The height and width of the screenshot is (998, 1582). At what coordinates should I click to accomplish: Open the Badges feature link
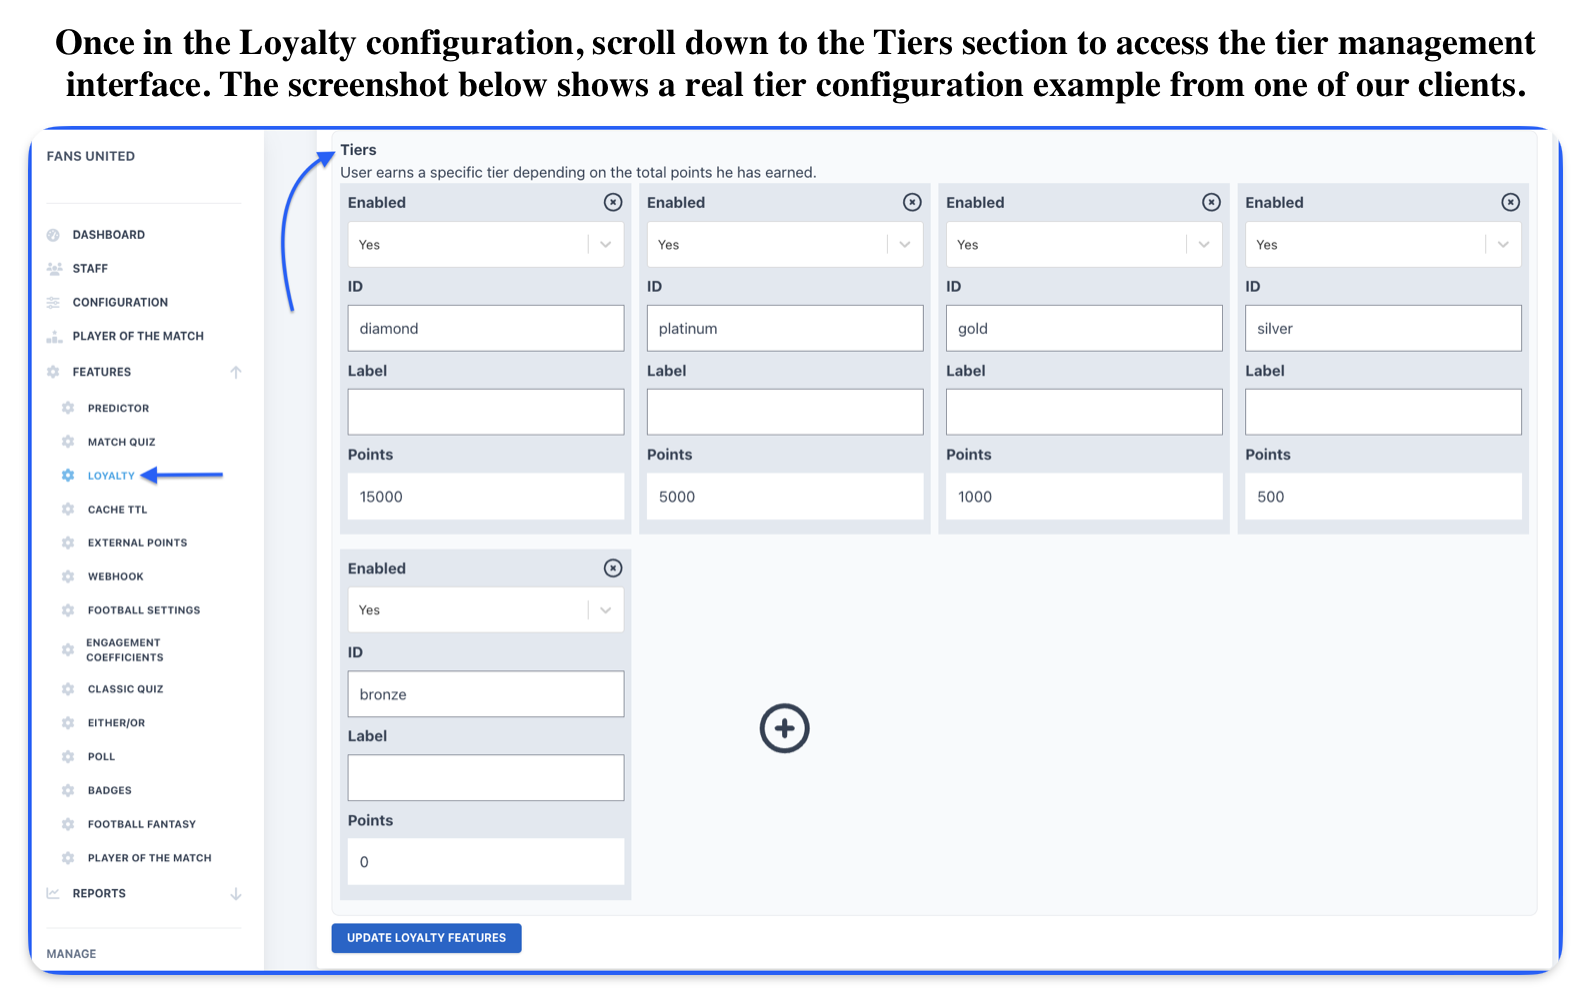click(110, 790)
